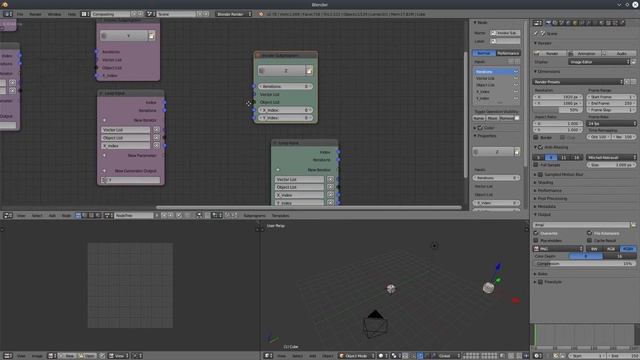Remove render preset with minus icon

[633, 82]
